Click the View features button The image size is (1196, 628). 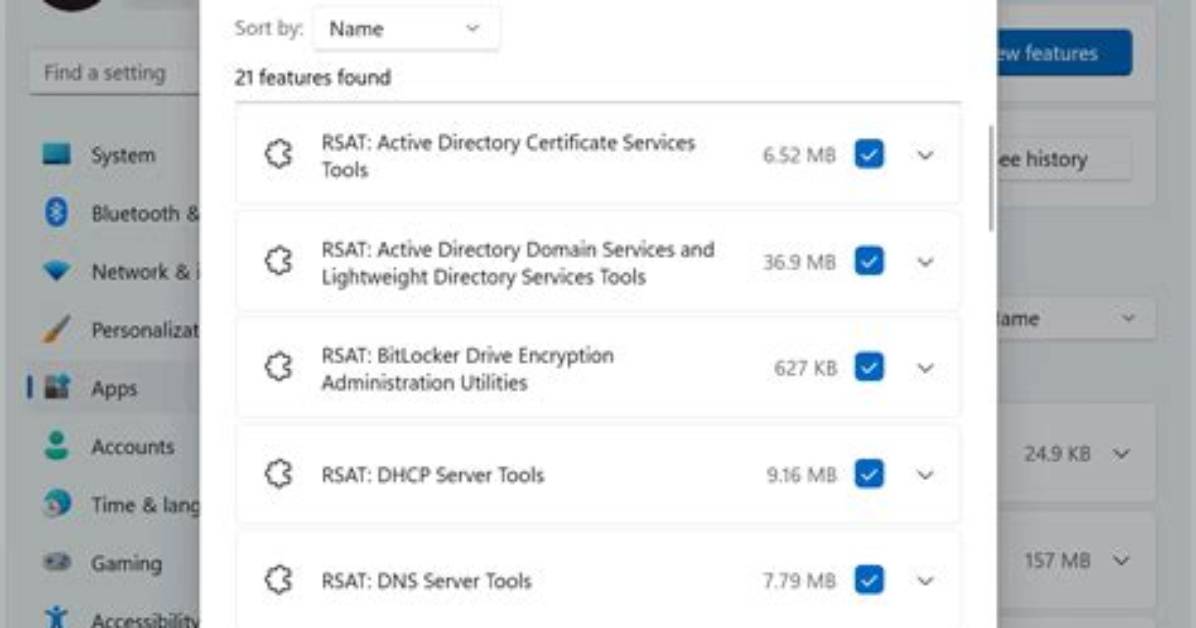tap(1064, 53)
